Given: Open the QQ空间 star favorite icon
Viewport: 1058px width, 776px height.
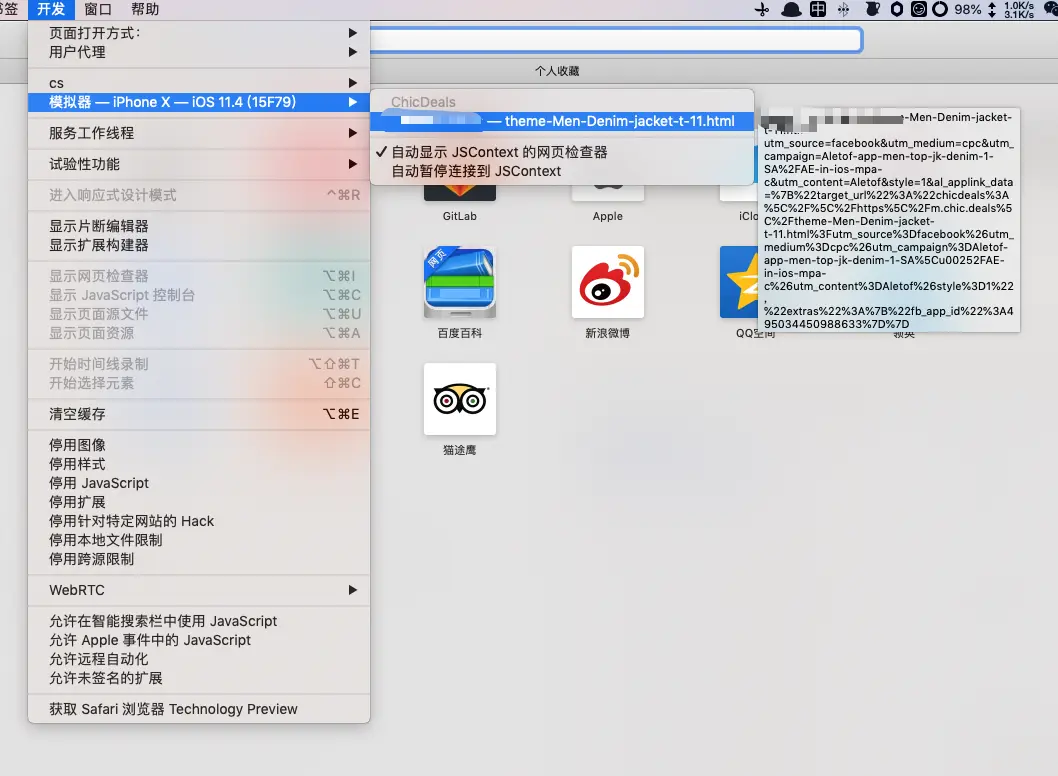Looking at the screenshot, I should pos(739,282).
